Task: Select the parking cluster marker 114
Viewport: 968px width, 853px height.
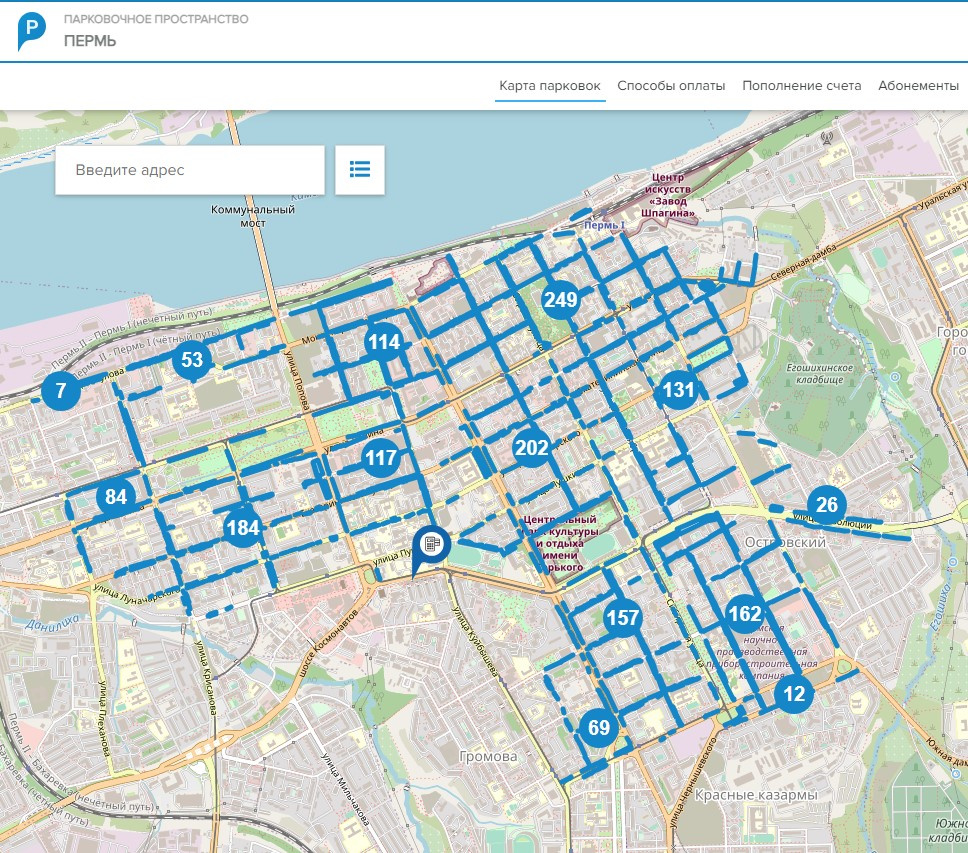Action: point(384,343)
